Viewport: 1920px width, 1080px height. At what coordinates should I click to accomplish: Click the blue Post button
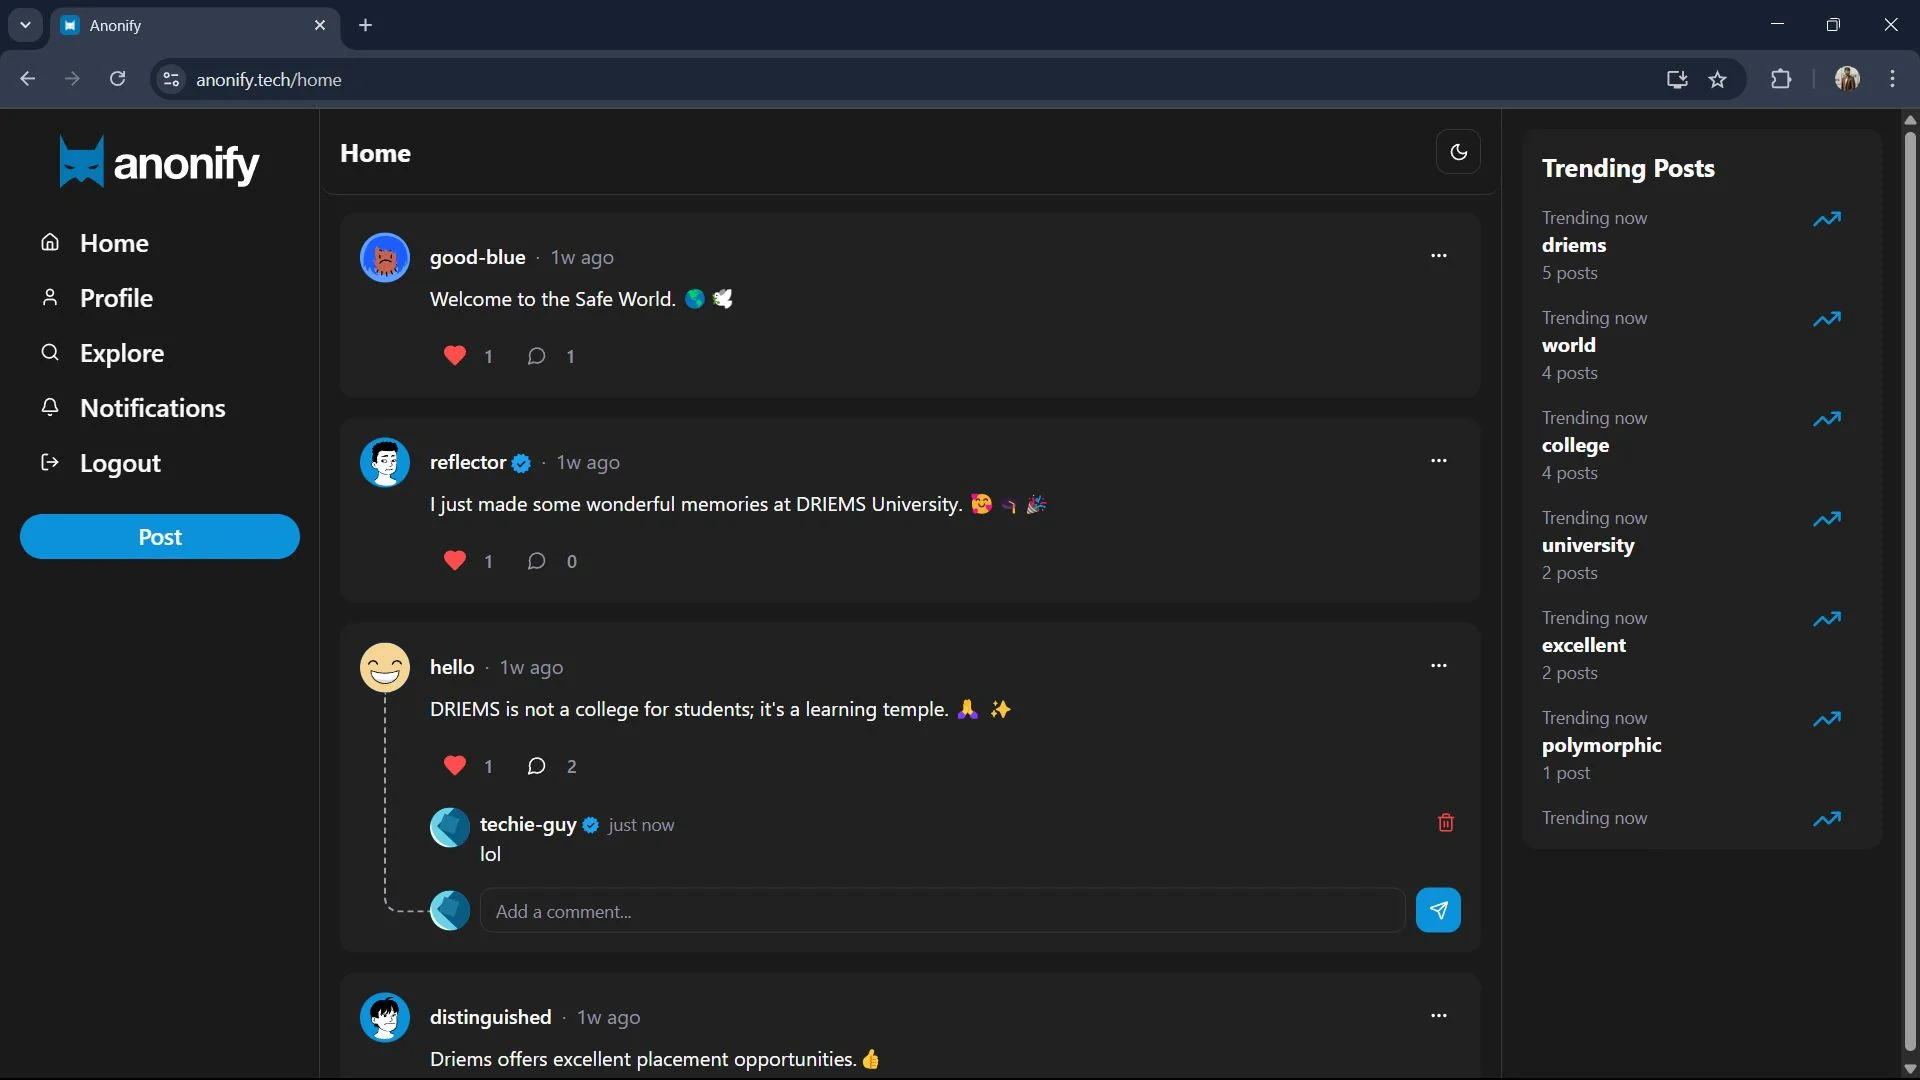[160, 537]
